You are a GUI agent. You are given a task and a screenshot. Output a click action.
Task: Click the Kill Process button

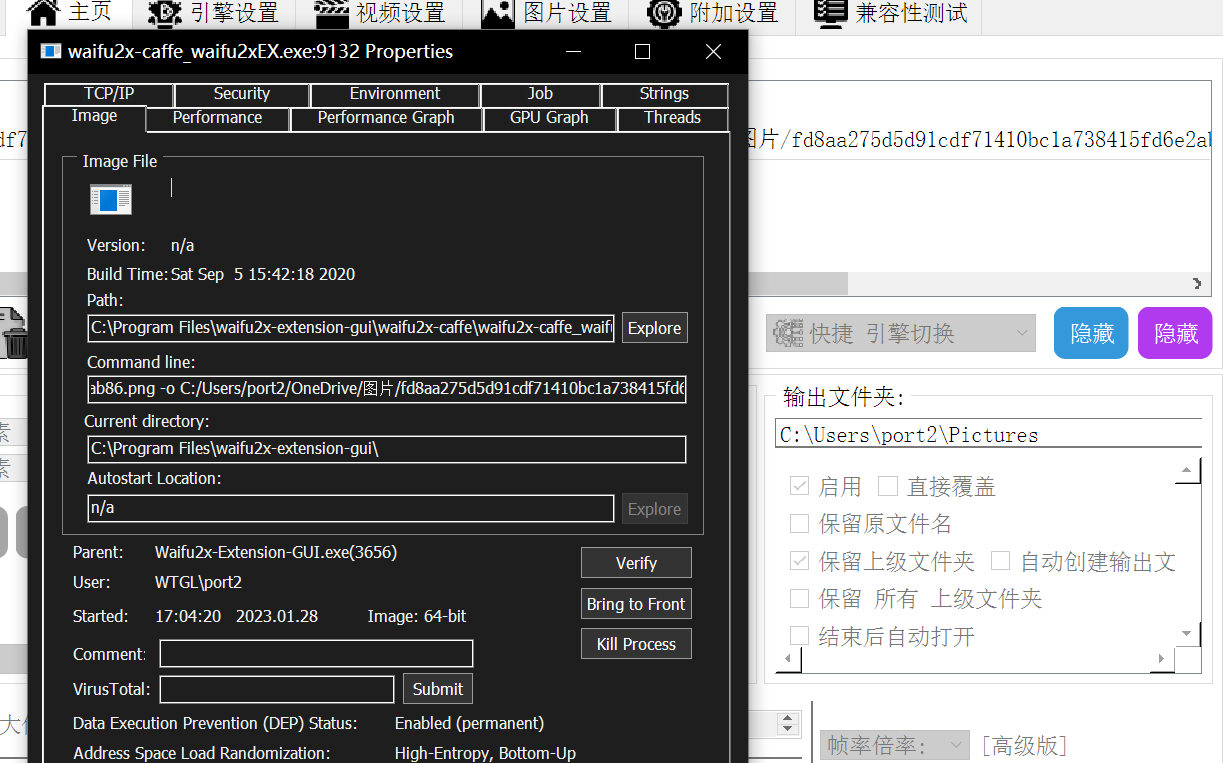pos(636,644)
